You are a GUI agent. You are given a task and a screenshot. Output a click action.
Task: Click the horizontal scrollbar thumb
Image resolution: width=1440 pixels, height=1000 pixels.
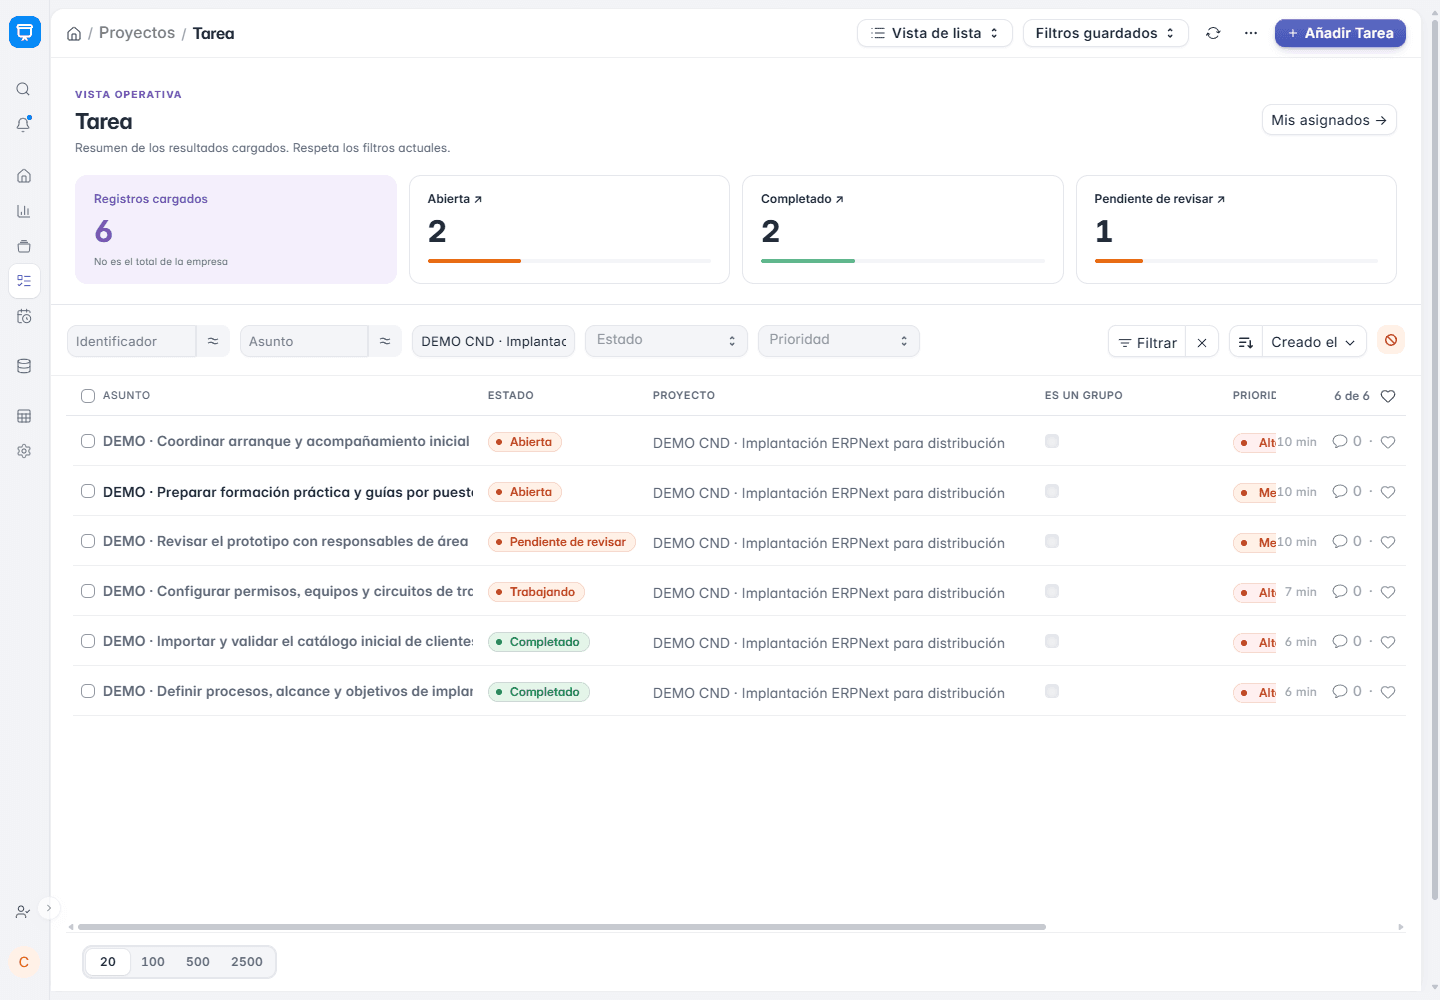562,927
